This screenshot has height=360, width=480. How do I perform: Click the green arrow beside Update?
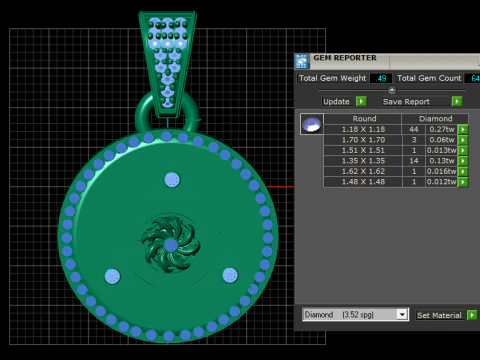click(361, 101)
